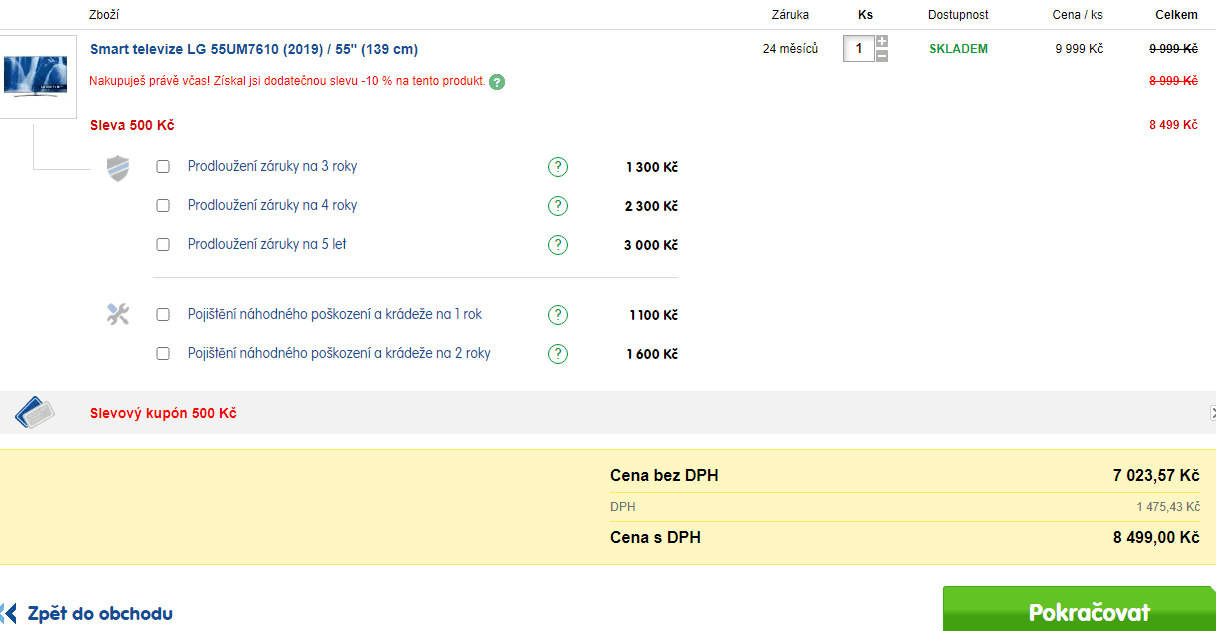Image resolution: width=1216 pixels, height=631 pixels.
Task: Increase quantity with the plus stepper
Action: point(881,42)
